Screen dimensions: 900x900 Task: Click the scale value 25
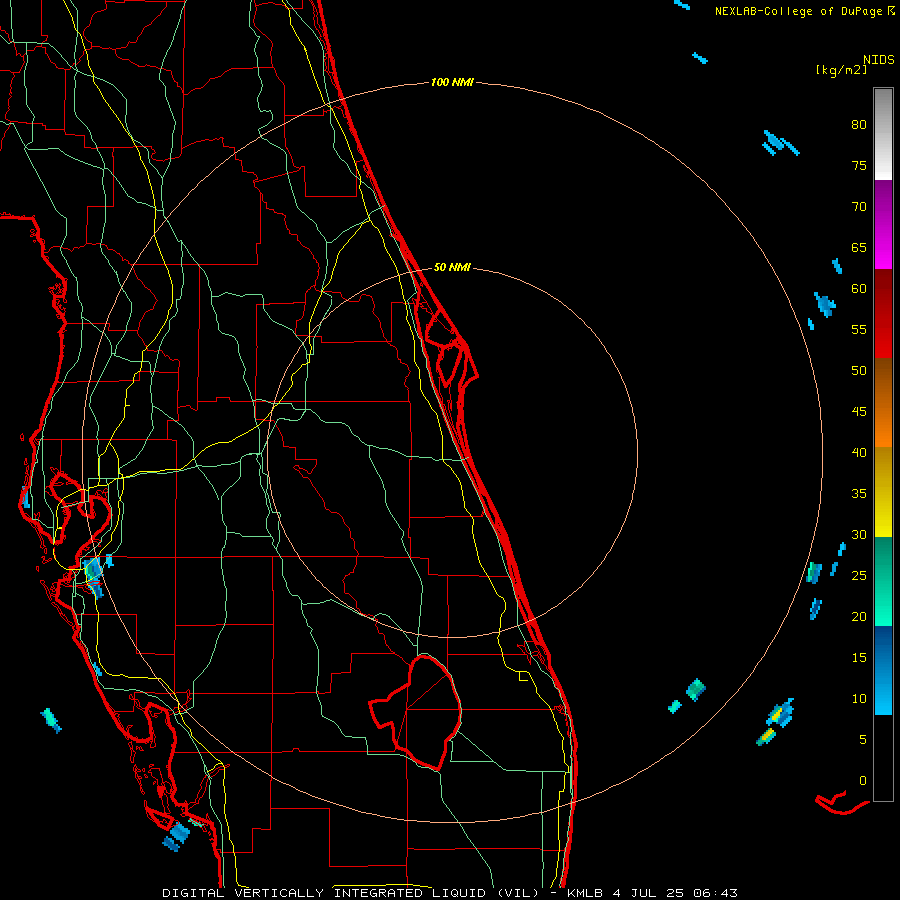tap(859, 575)
